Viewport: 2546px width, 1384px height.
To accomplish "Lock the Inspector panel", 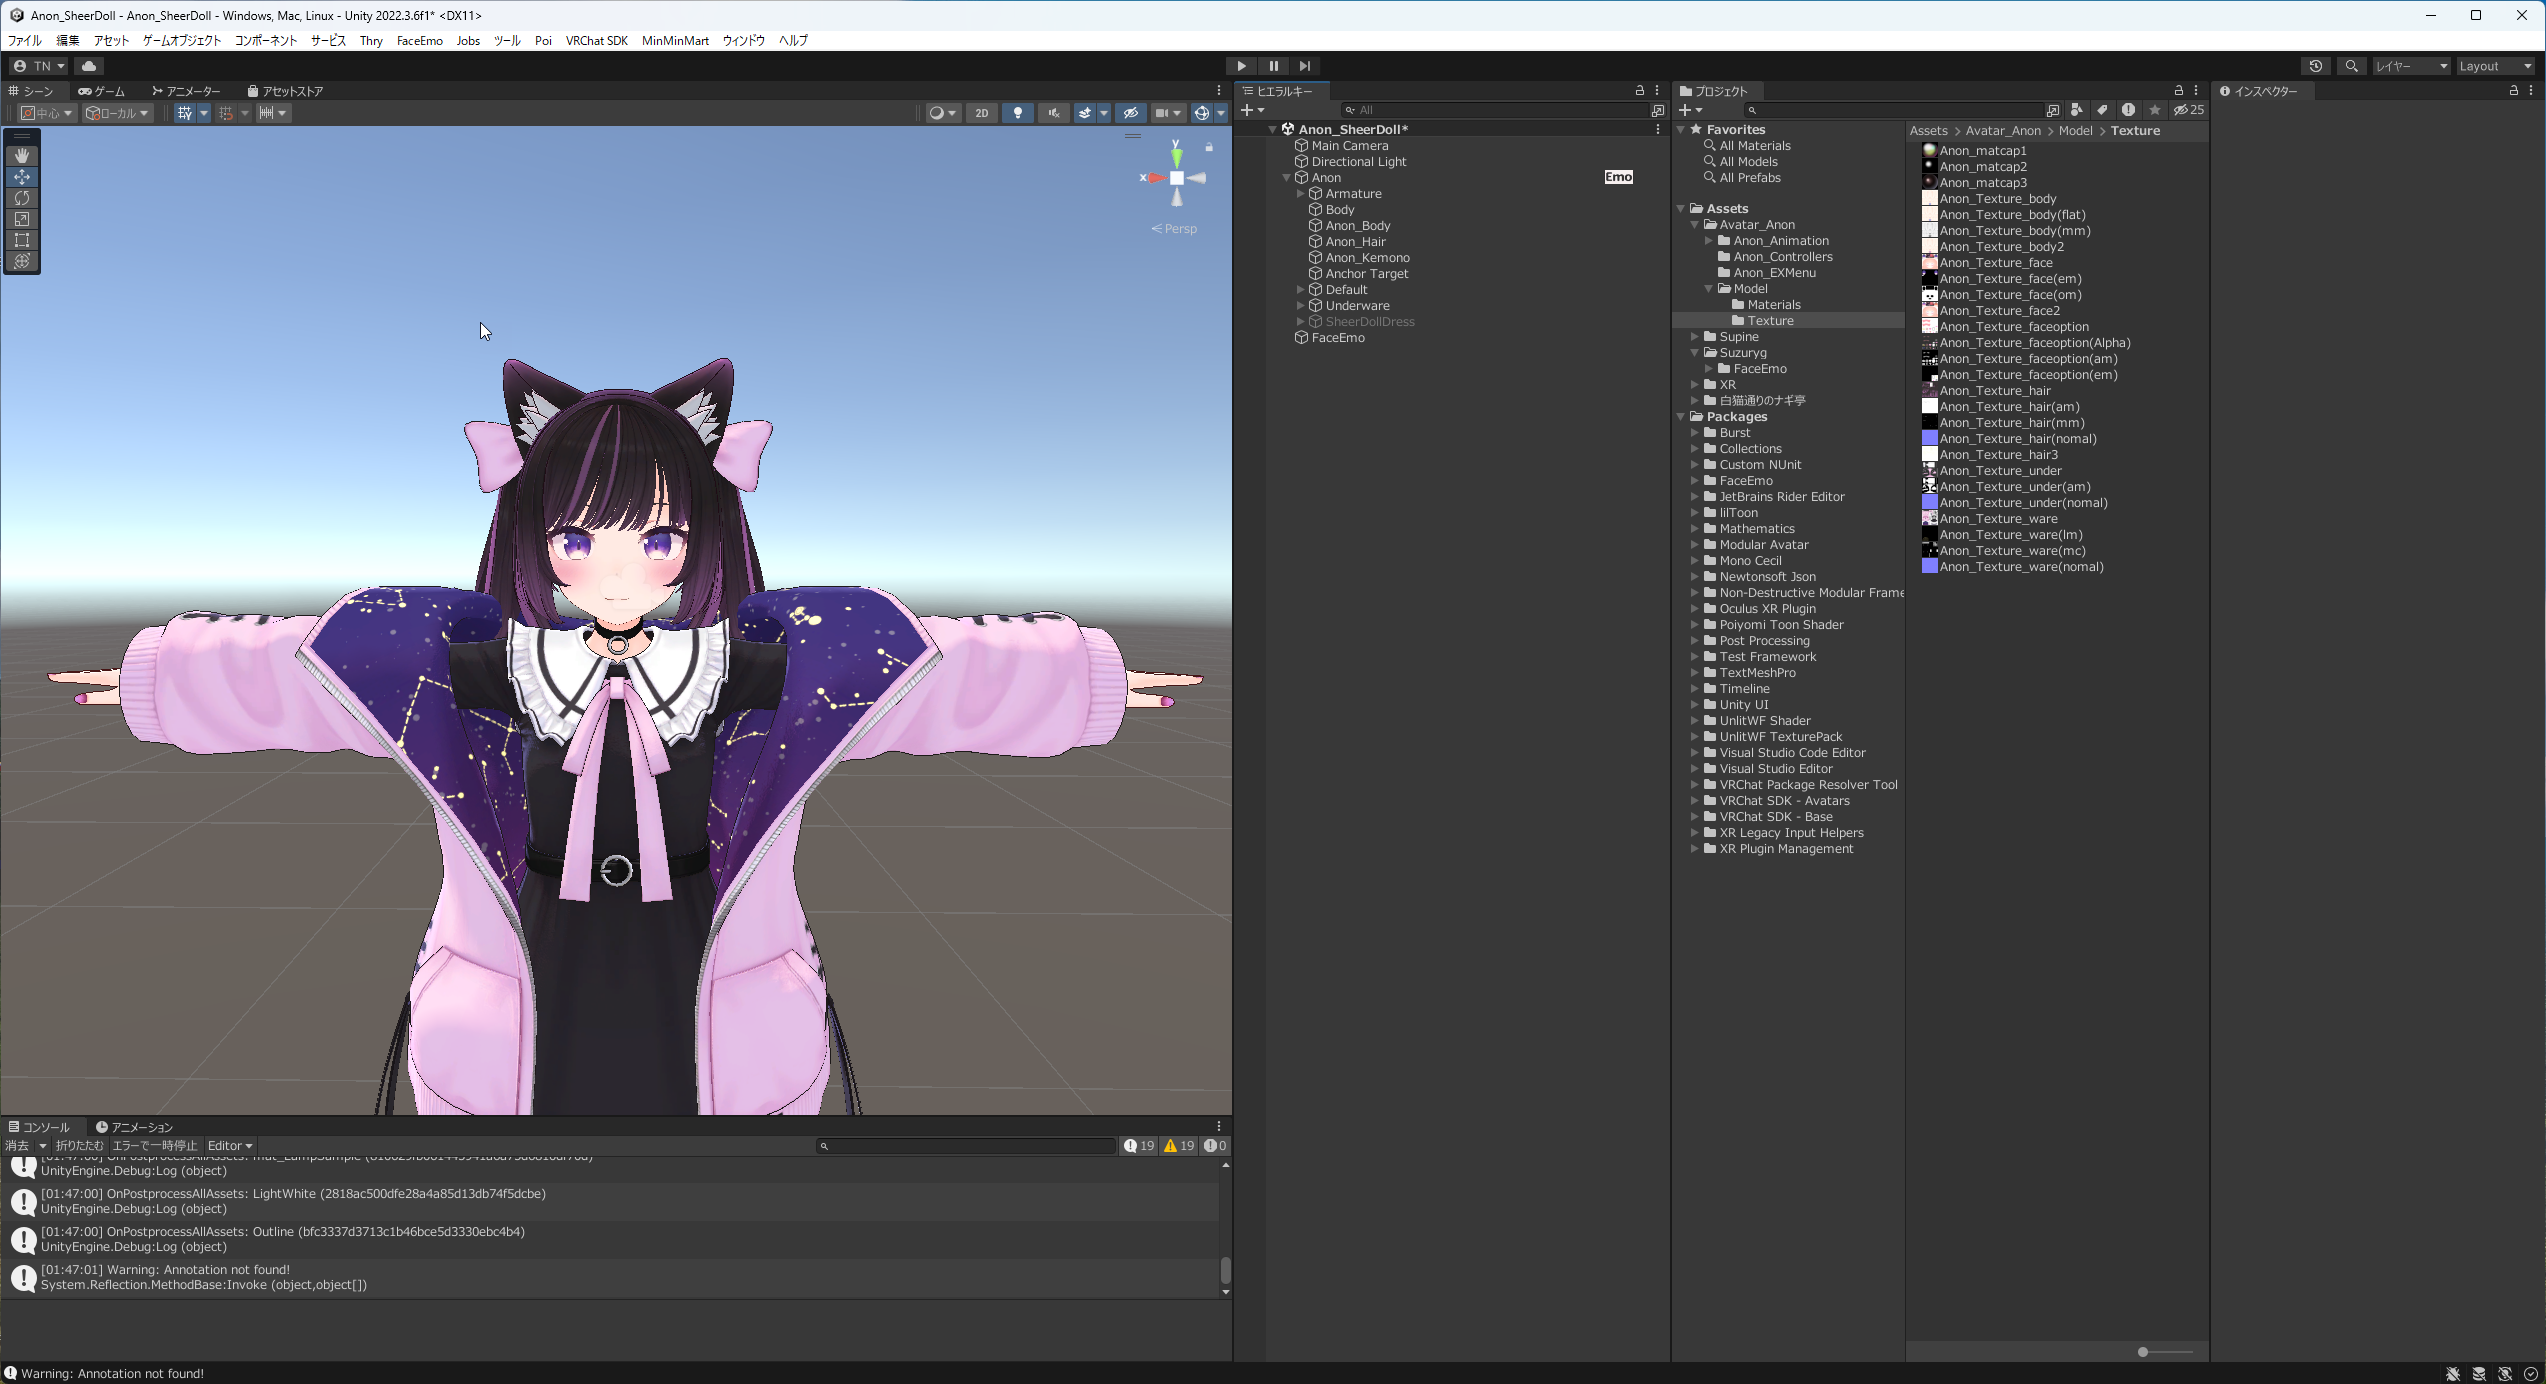I will coord(2514,91).
